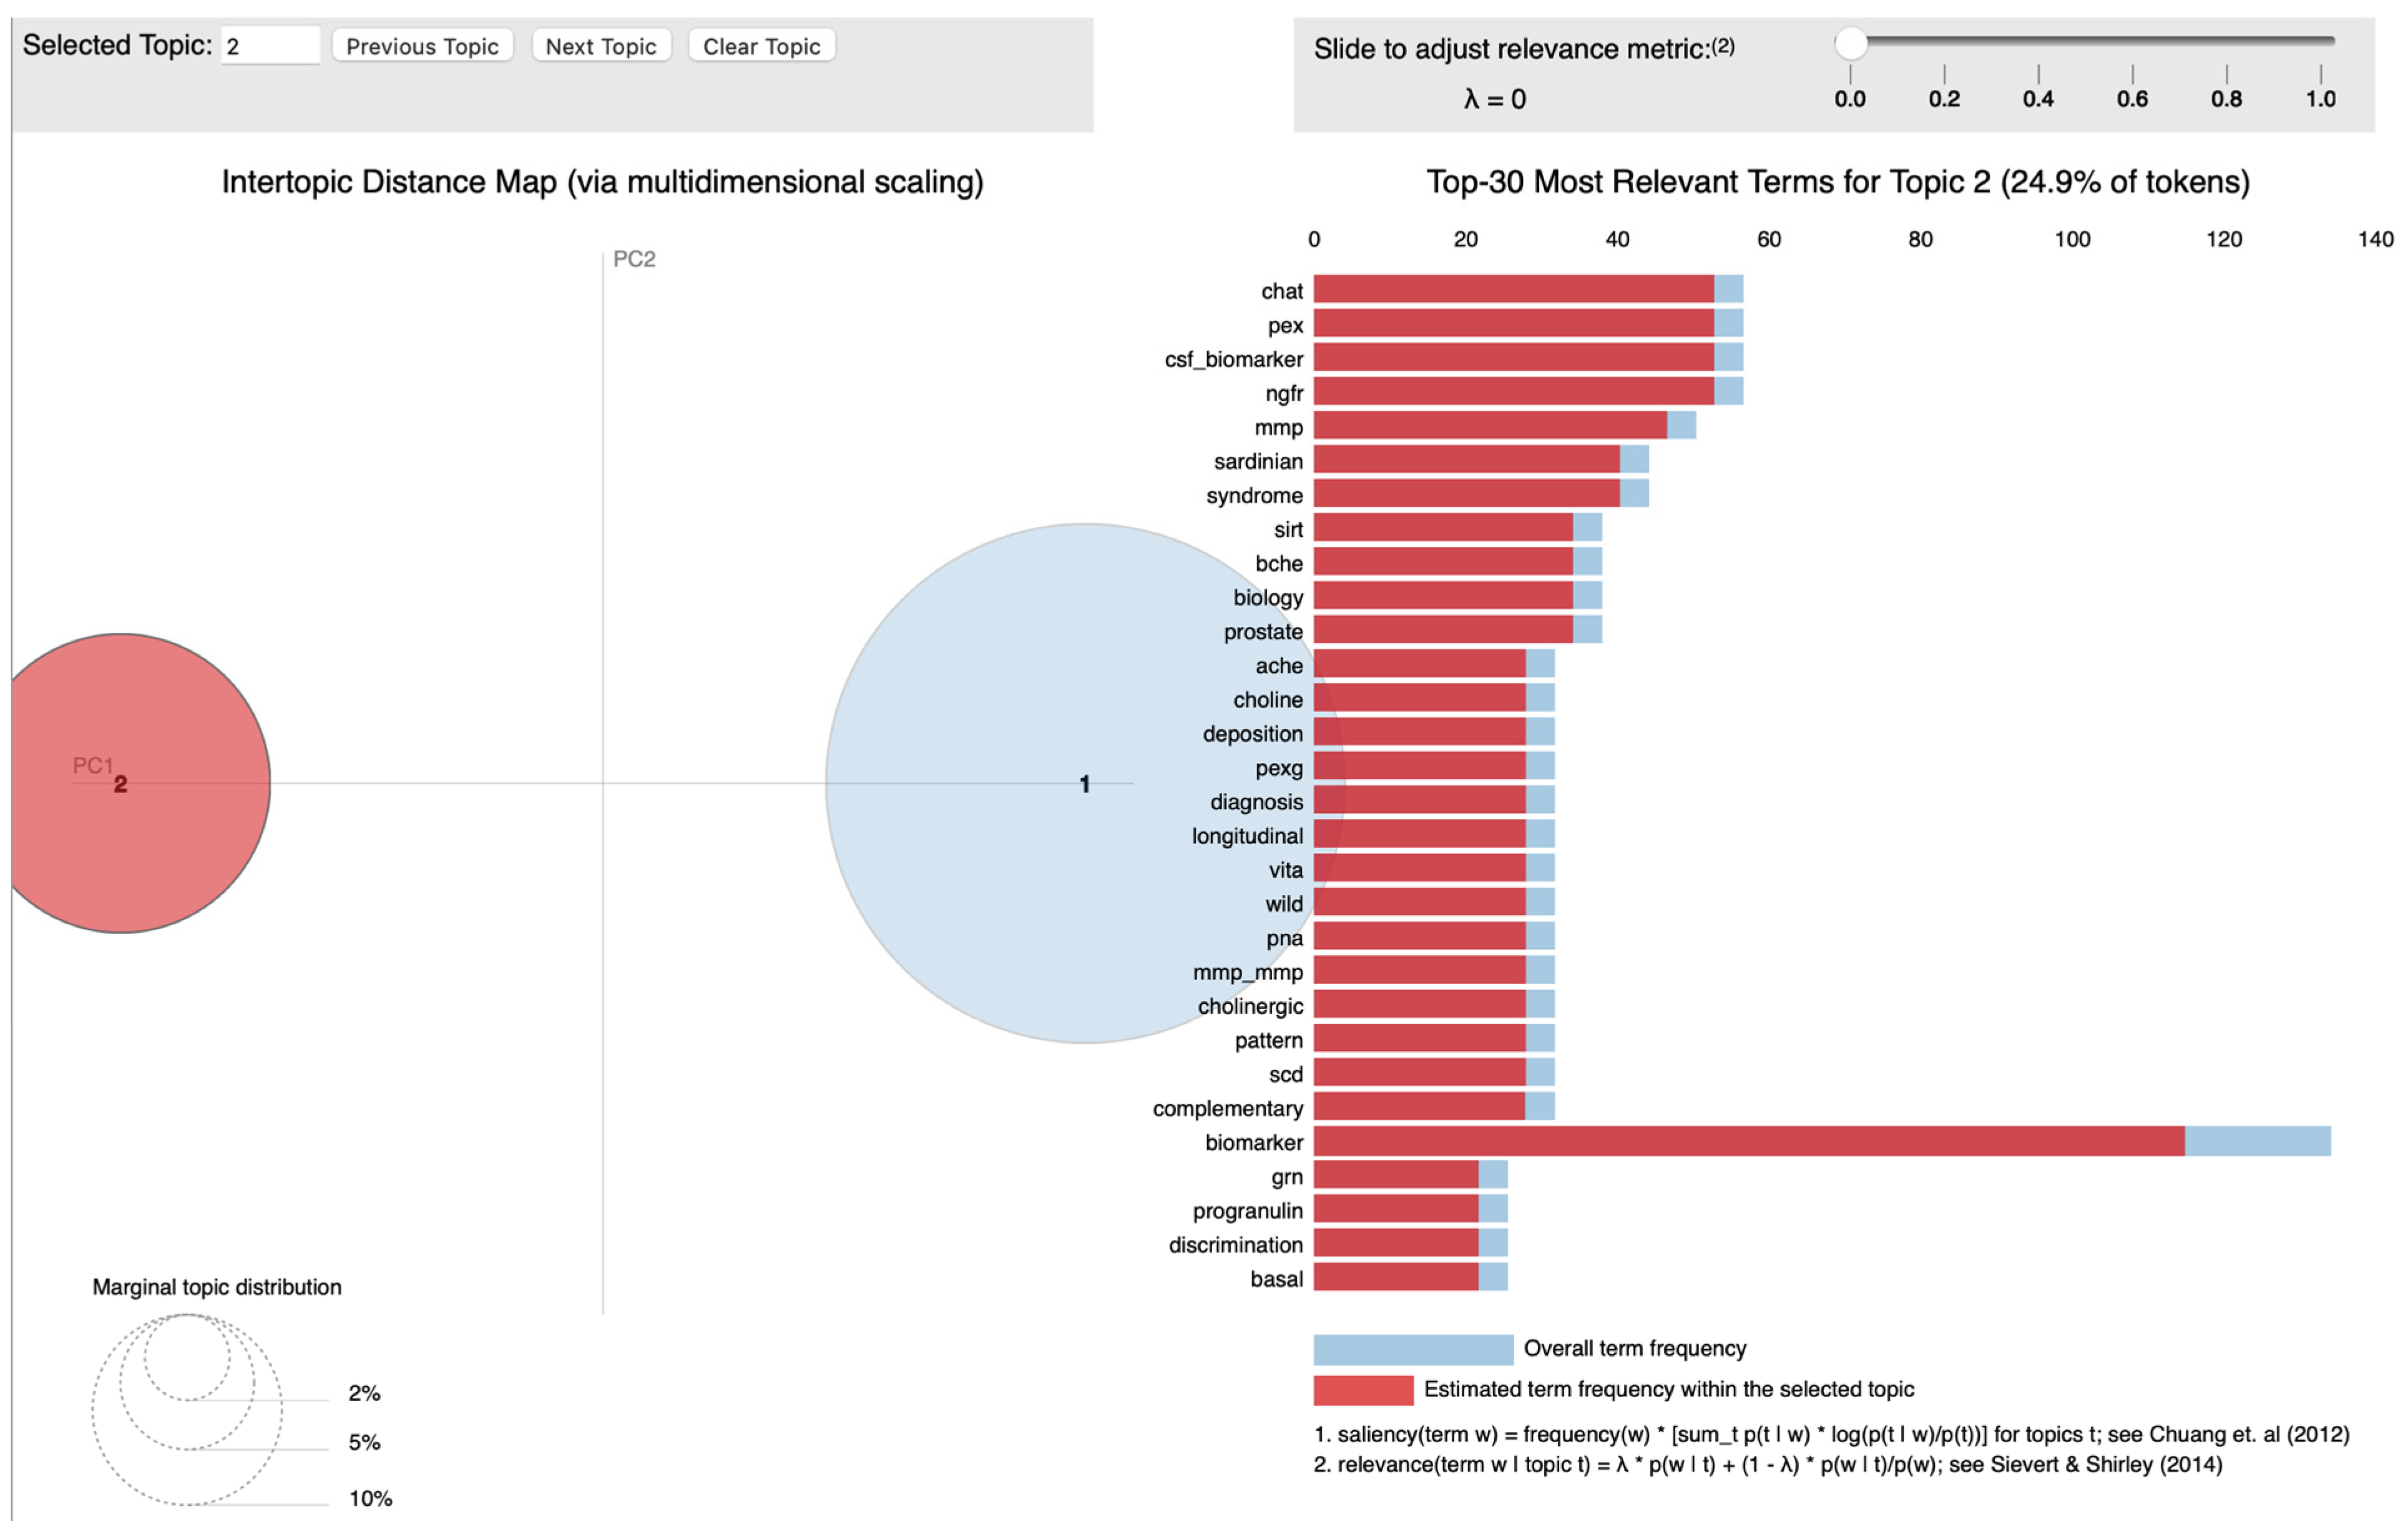Set slider at the 0.6 tick
2408x1537 pixels.
[x=2132, y=73]
